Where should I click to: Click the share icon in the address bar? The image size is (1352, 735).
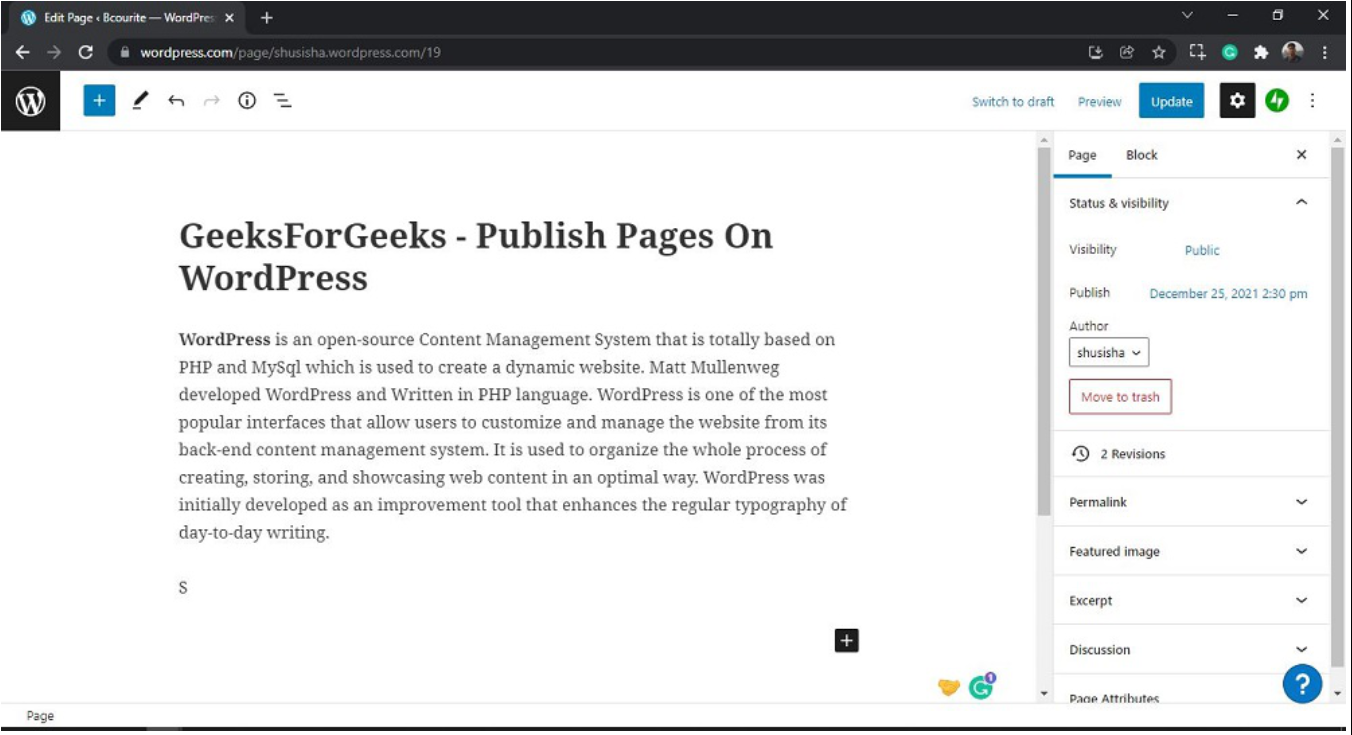[x=1127, y=52]
